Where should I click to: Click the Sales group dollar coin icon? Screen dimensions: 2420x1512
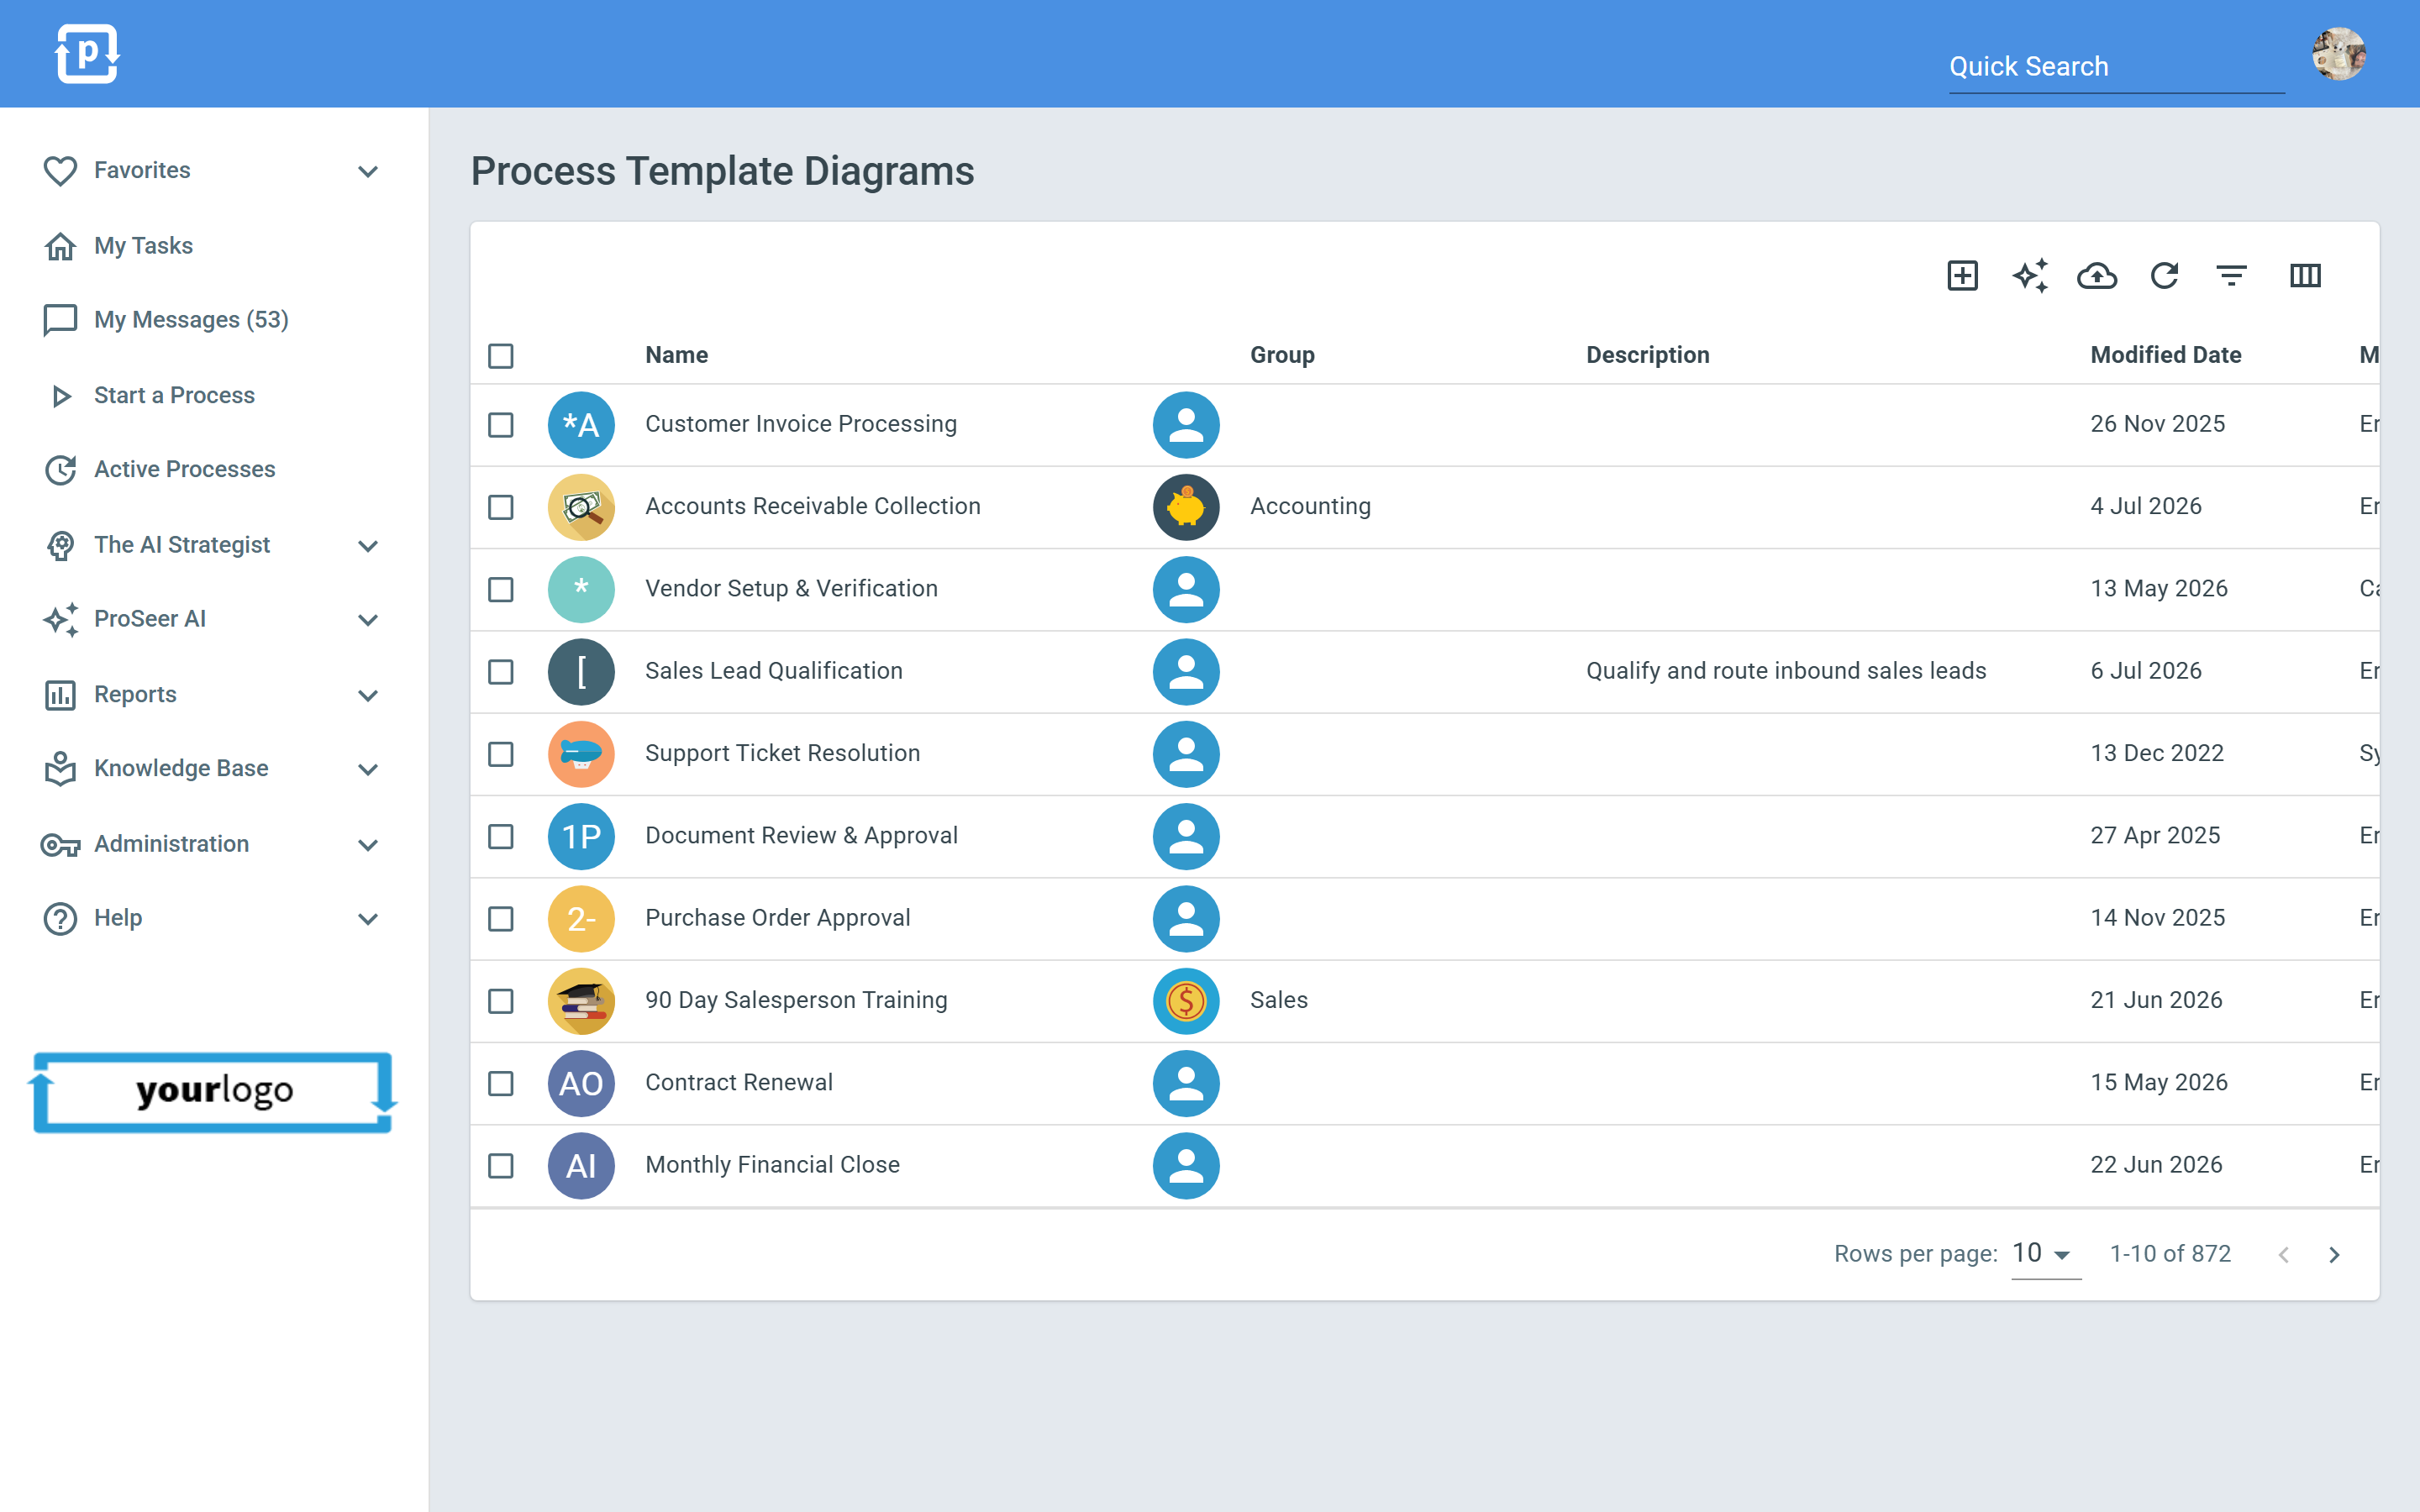(x=1186, y=1001)
